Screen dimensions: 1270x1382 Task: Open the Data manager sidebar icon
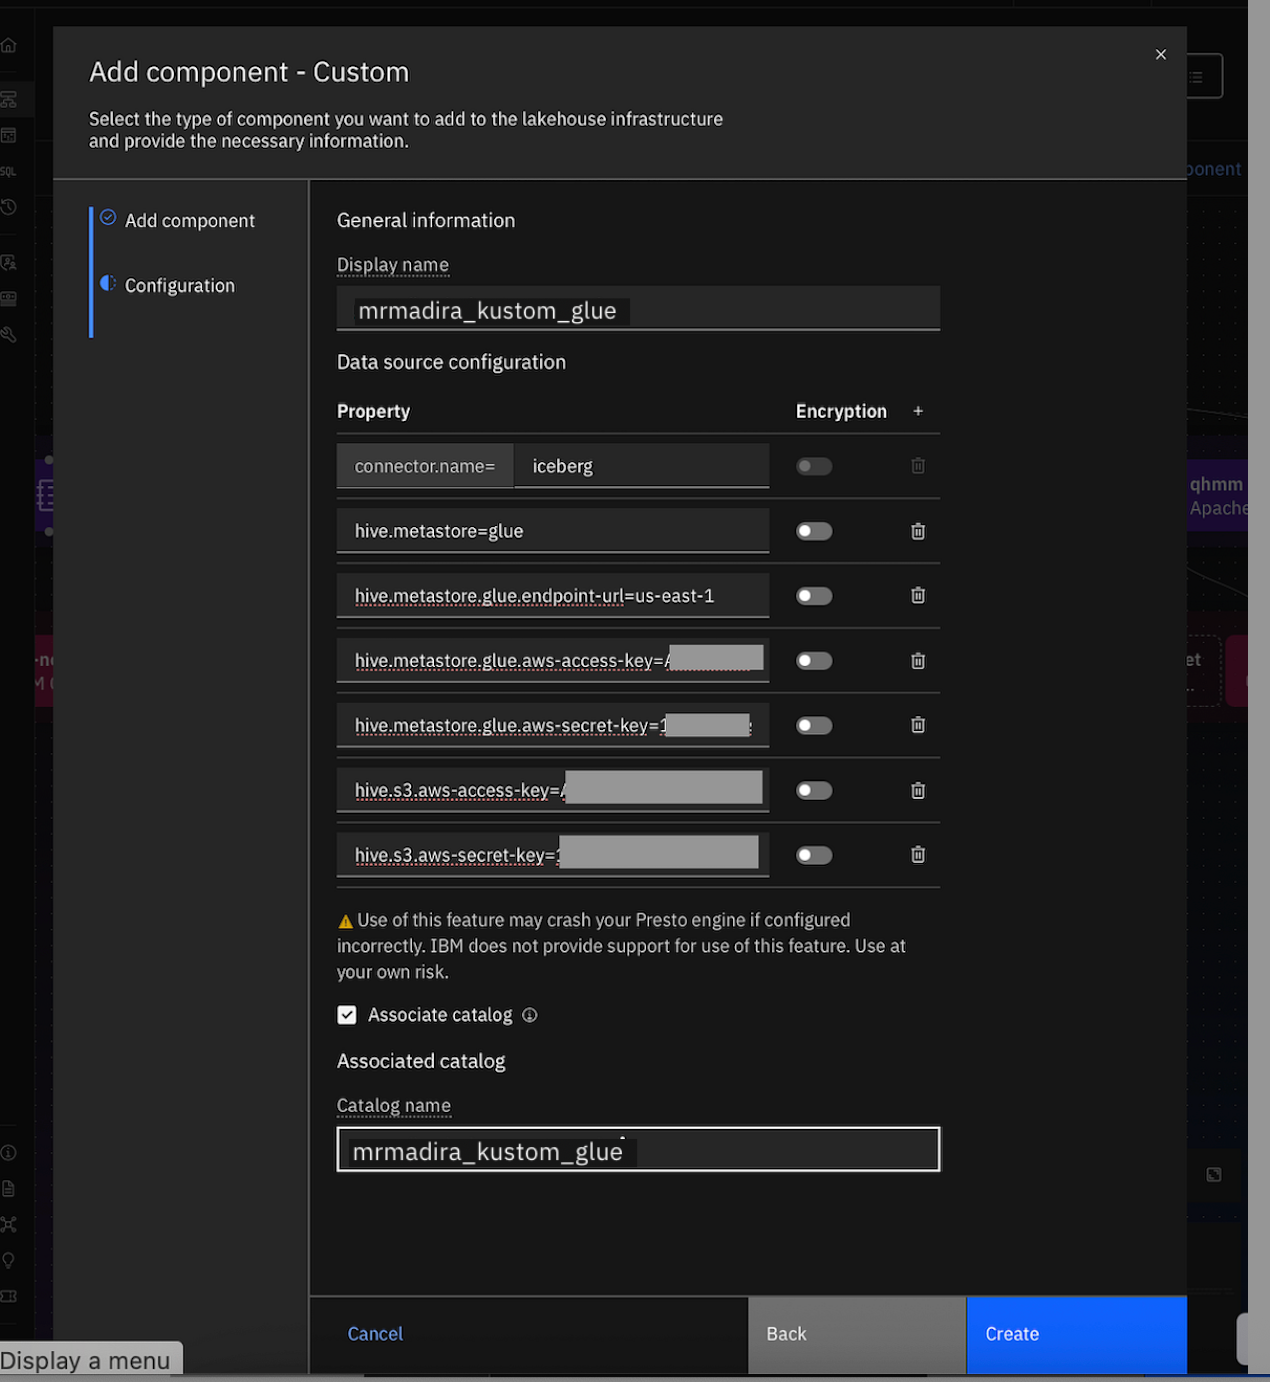tap(9, 135)
